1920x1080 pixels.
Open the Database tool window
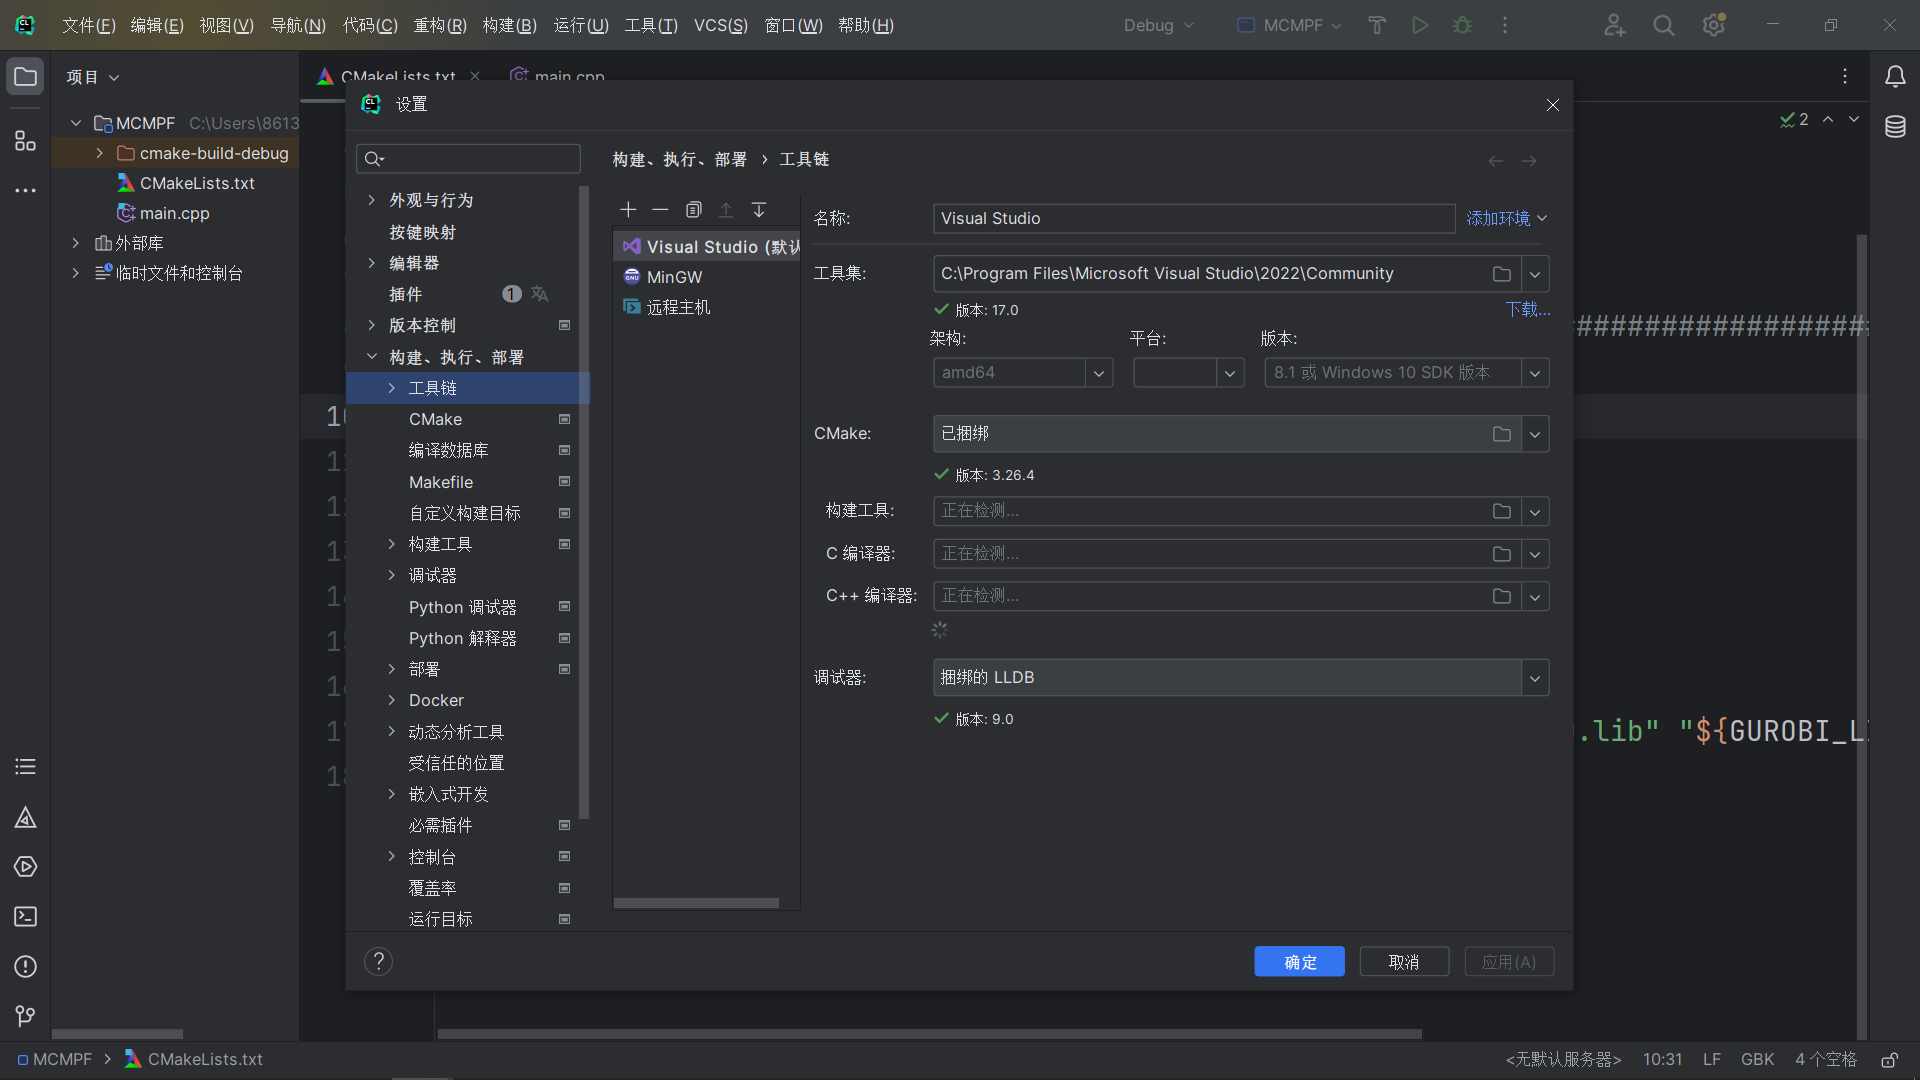(1895, 127)
